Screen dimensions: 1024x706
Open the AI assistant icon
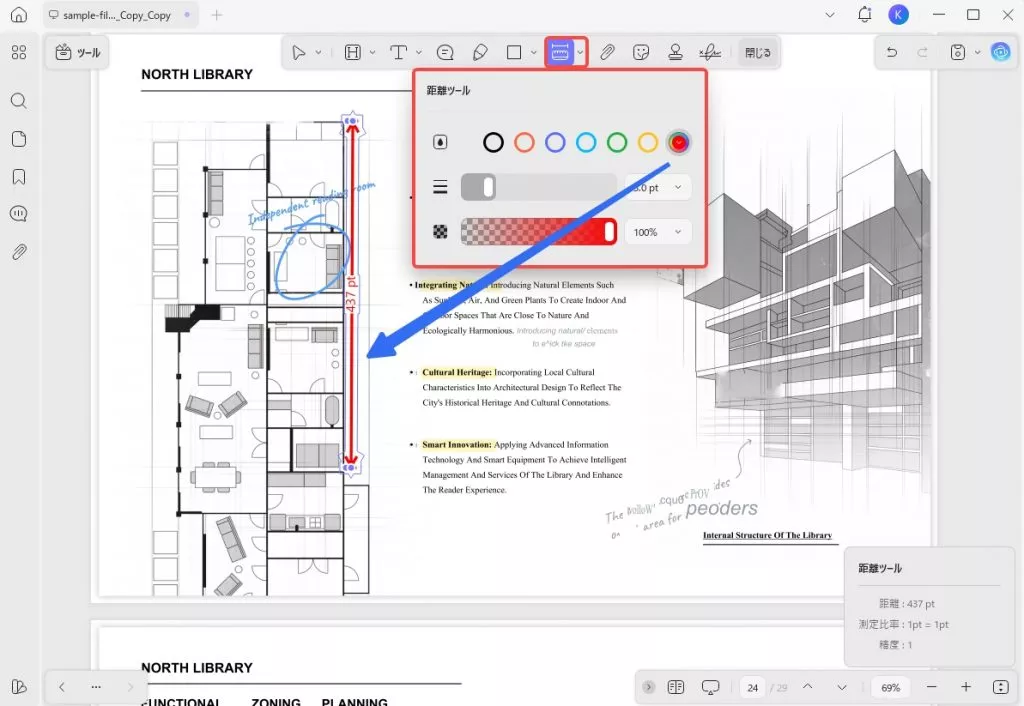[1000, 52]
